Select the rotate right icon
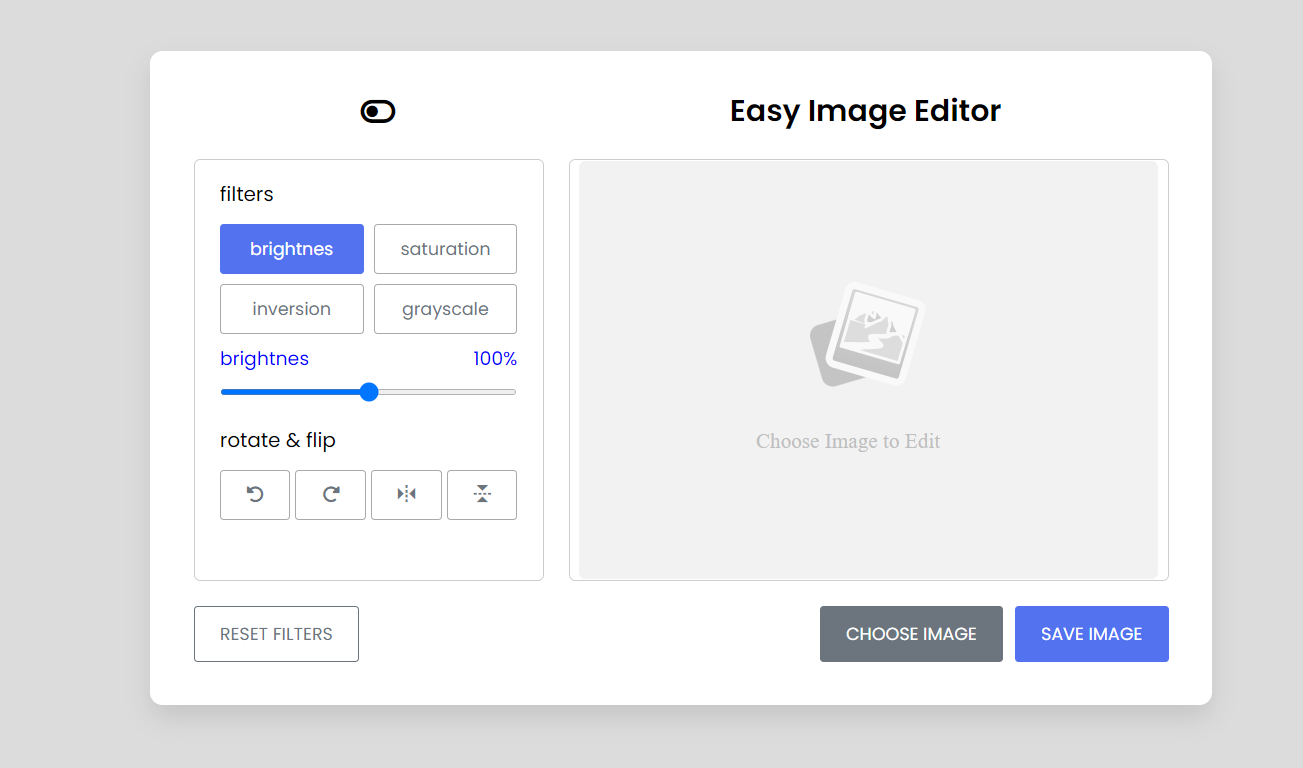 click(x=330, y=494)
